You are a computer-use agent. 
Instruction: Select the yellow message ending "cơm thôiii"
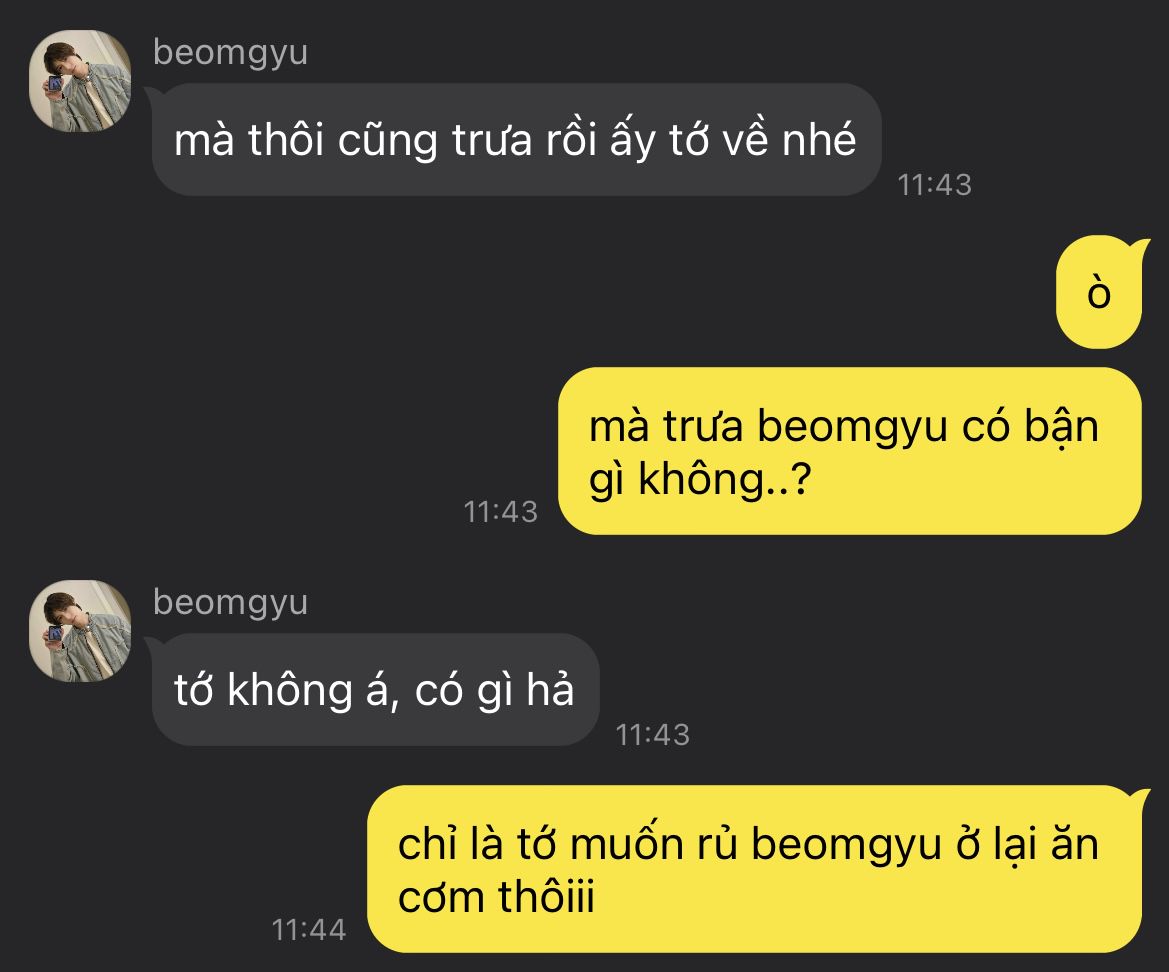coord(754,869)
